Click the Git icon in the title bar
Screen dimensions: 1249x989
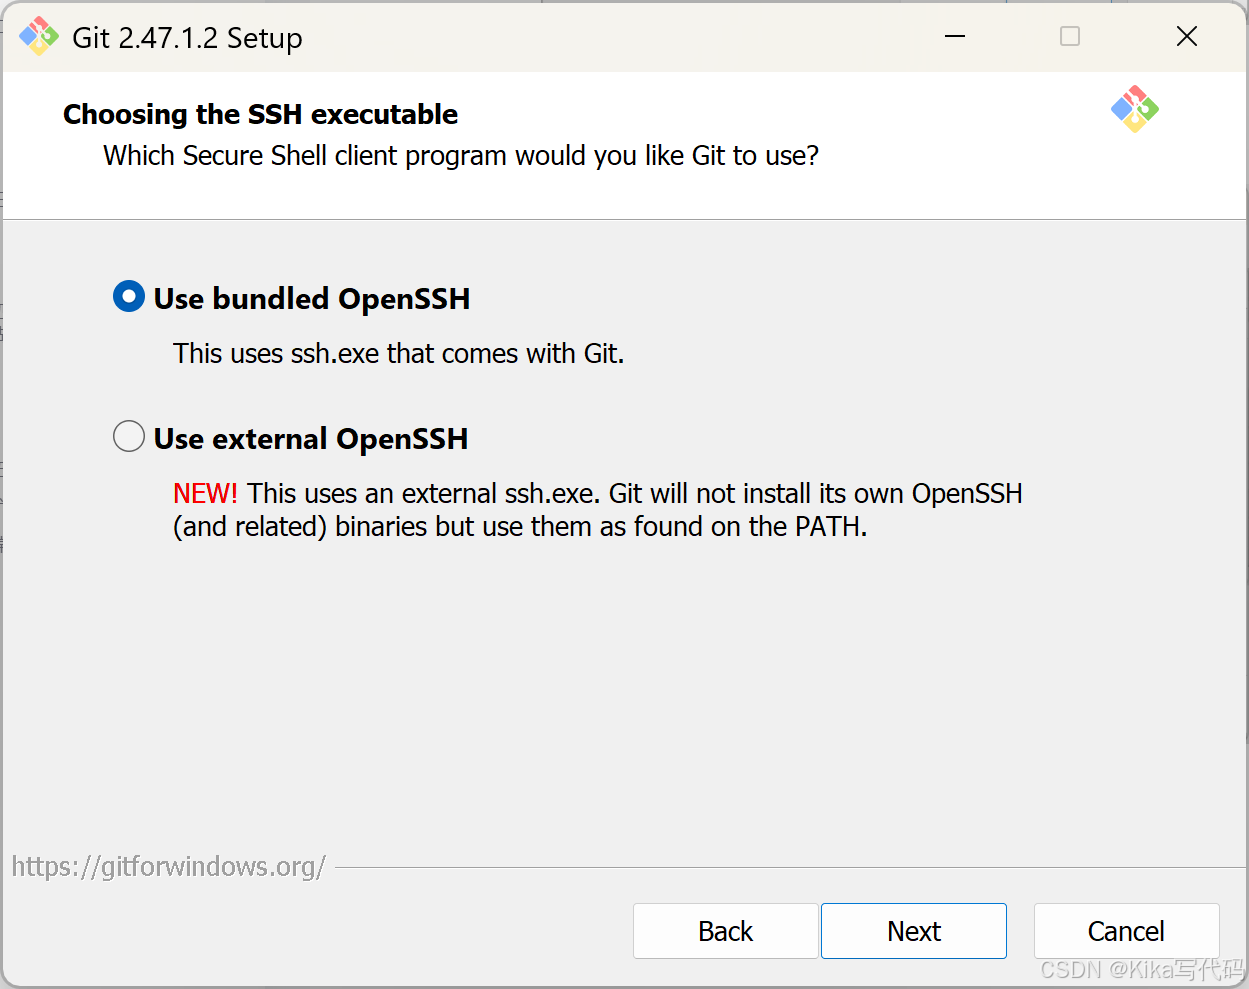coord(39,37)
